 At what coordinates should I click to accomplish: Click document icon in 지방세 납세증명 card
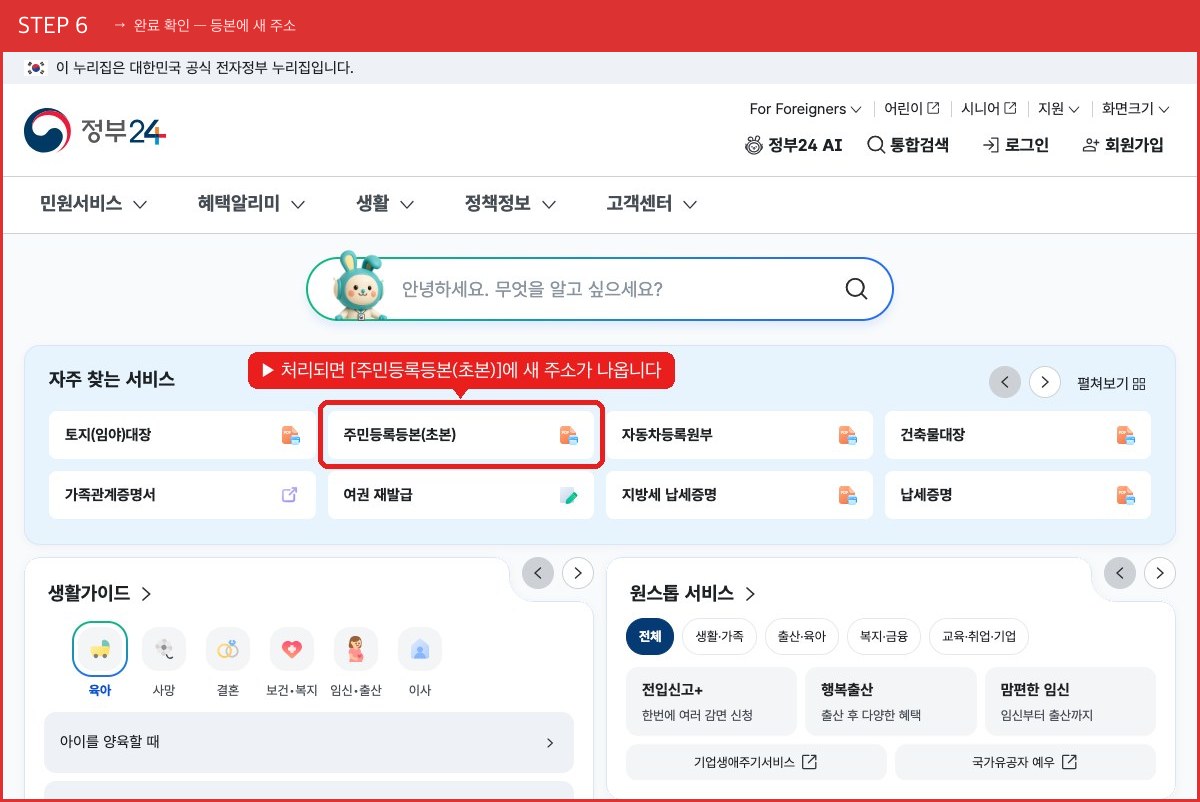pos(847,494)
